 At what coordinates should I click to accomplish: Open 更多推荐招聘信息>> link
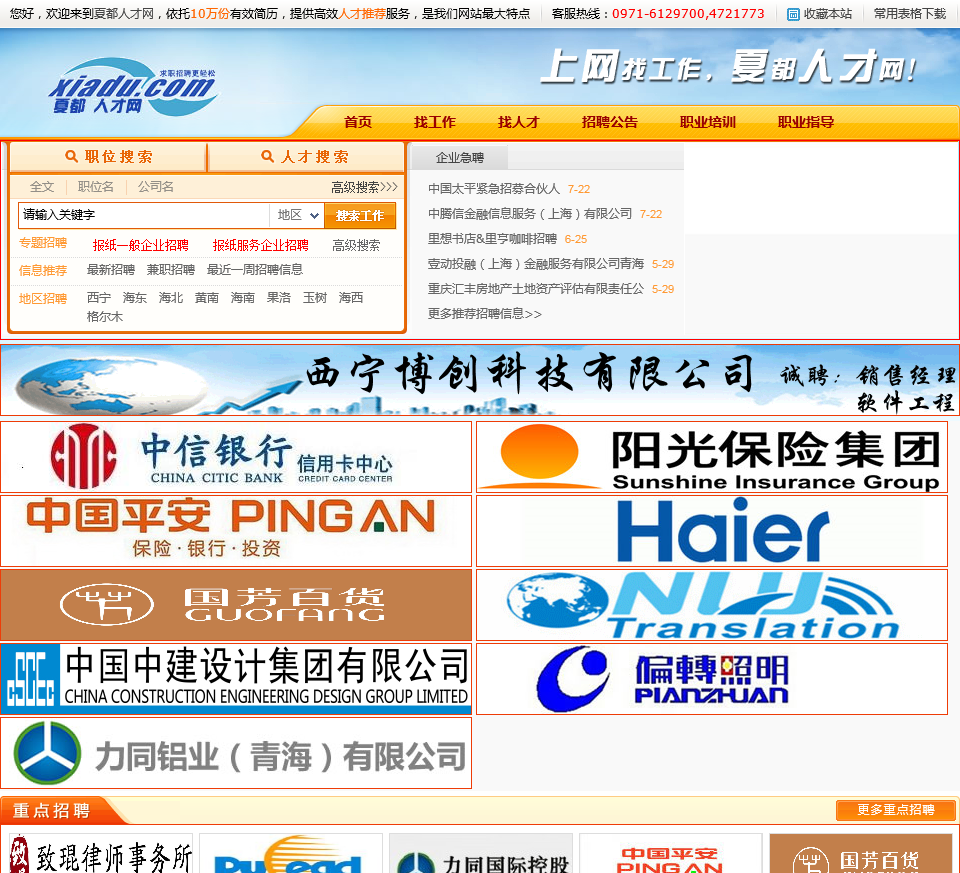[485, 314]
